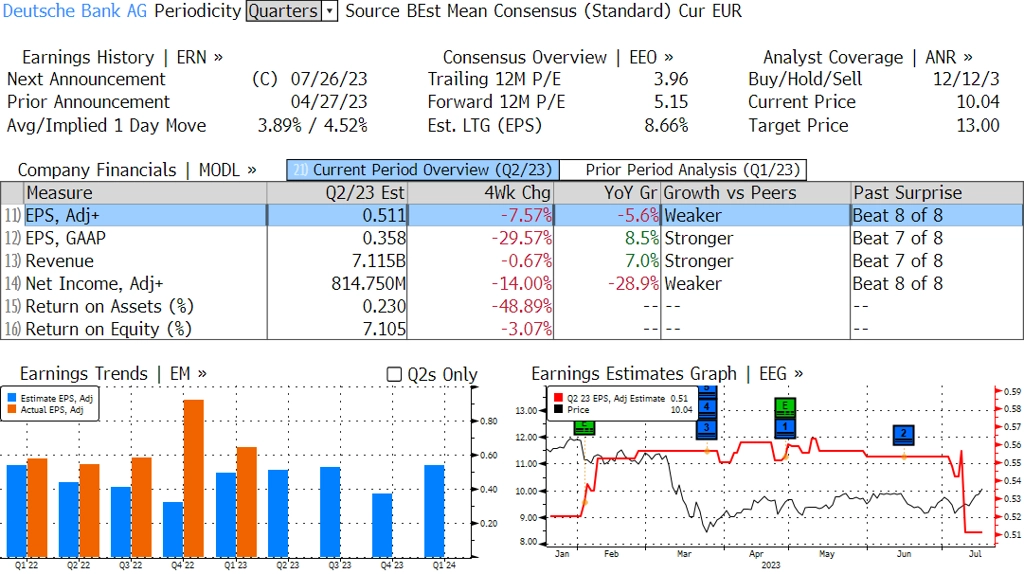
Task: Open Earnings Estimates Graph EEG link
Action: pos(667,374)
